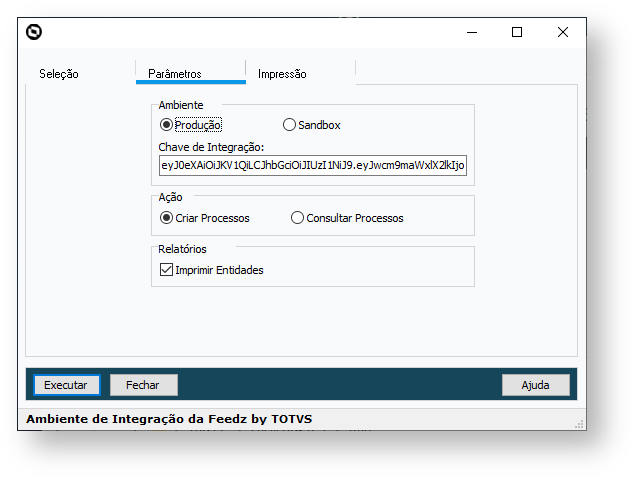635x479 pixels.
Task: Click the Fechar button
Action: pyautogui.click(x=143, y=385)
